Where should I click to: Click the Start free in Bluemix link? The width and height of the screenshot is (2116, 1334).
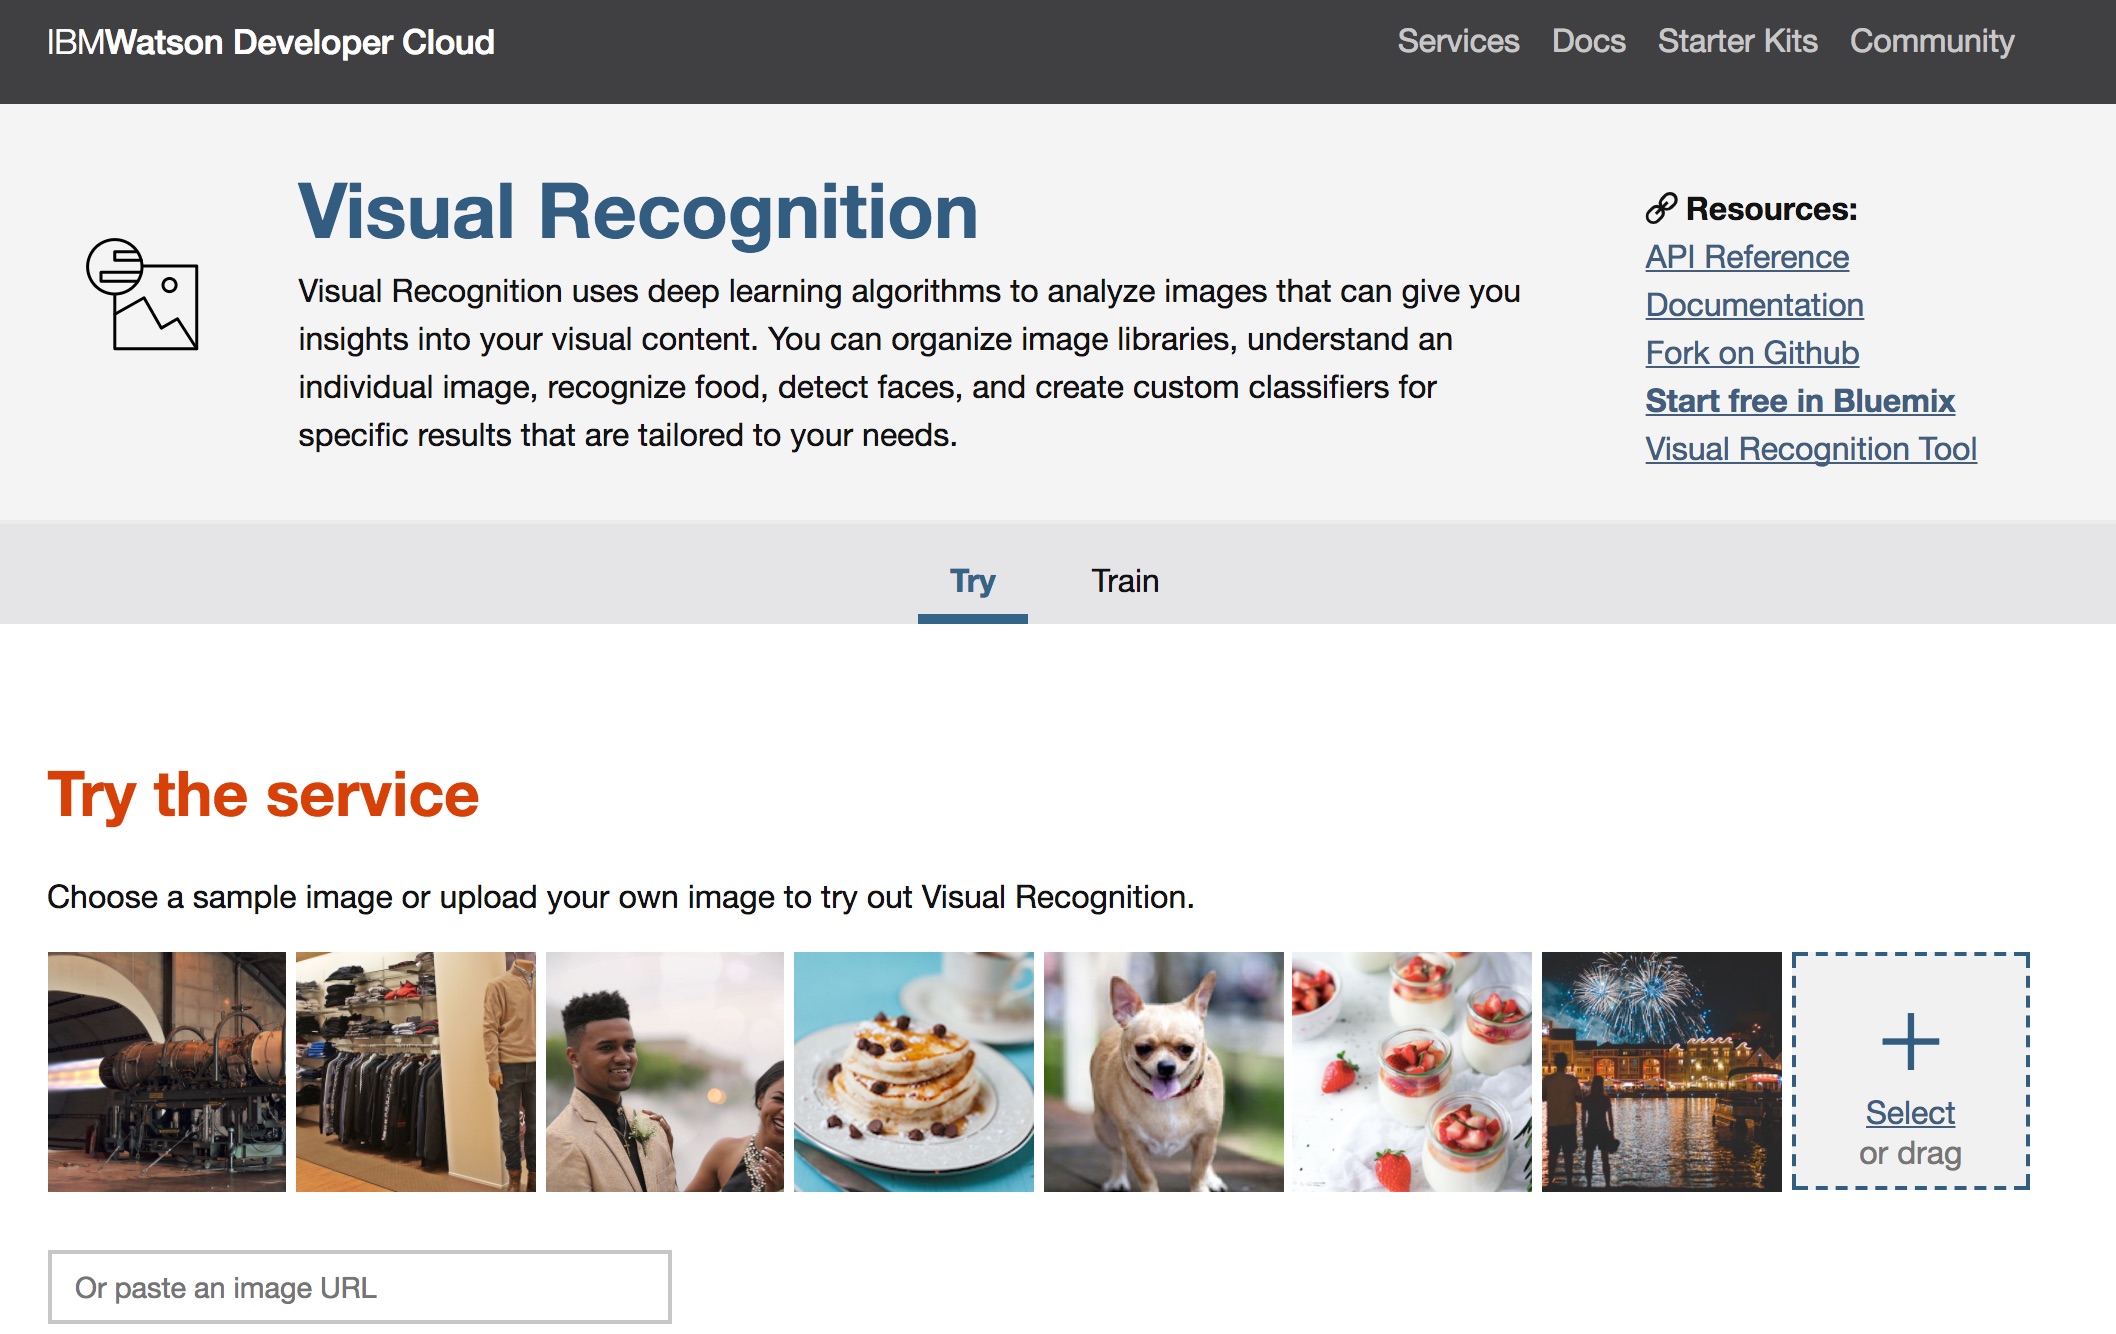click(x=1799, y=401)
